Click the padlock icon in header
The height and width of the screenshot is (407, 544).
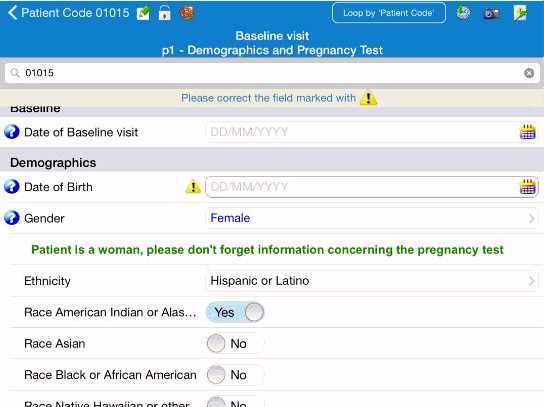[x=164, y=13]
